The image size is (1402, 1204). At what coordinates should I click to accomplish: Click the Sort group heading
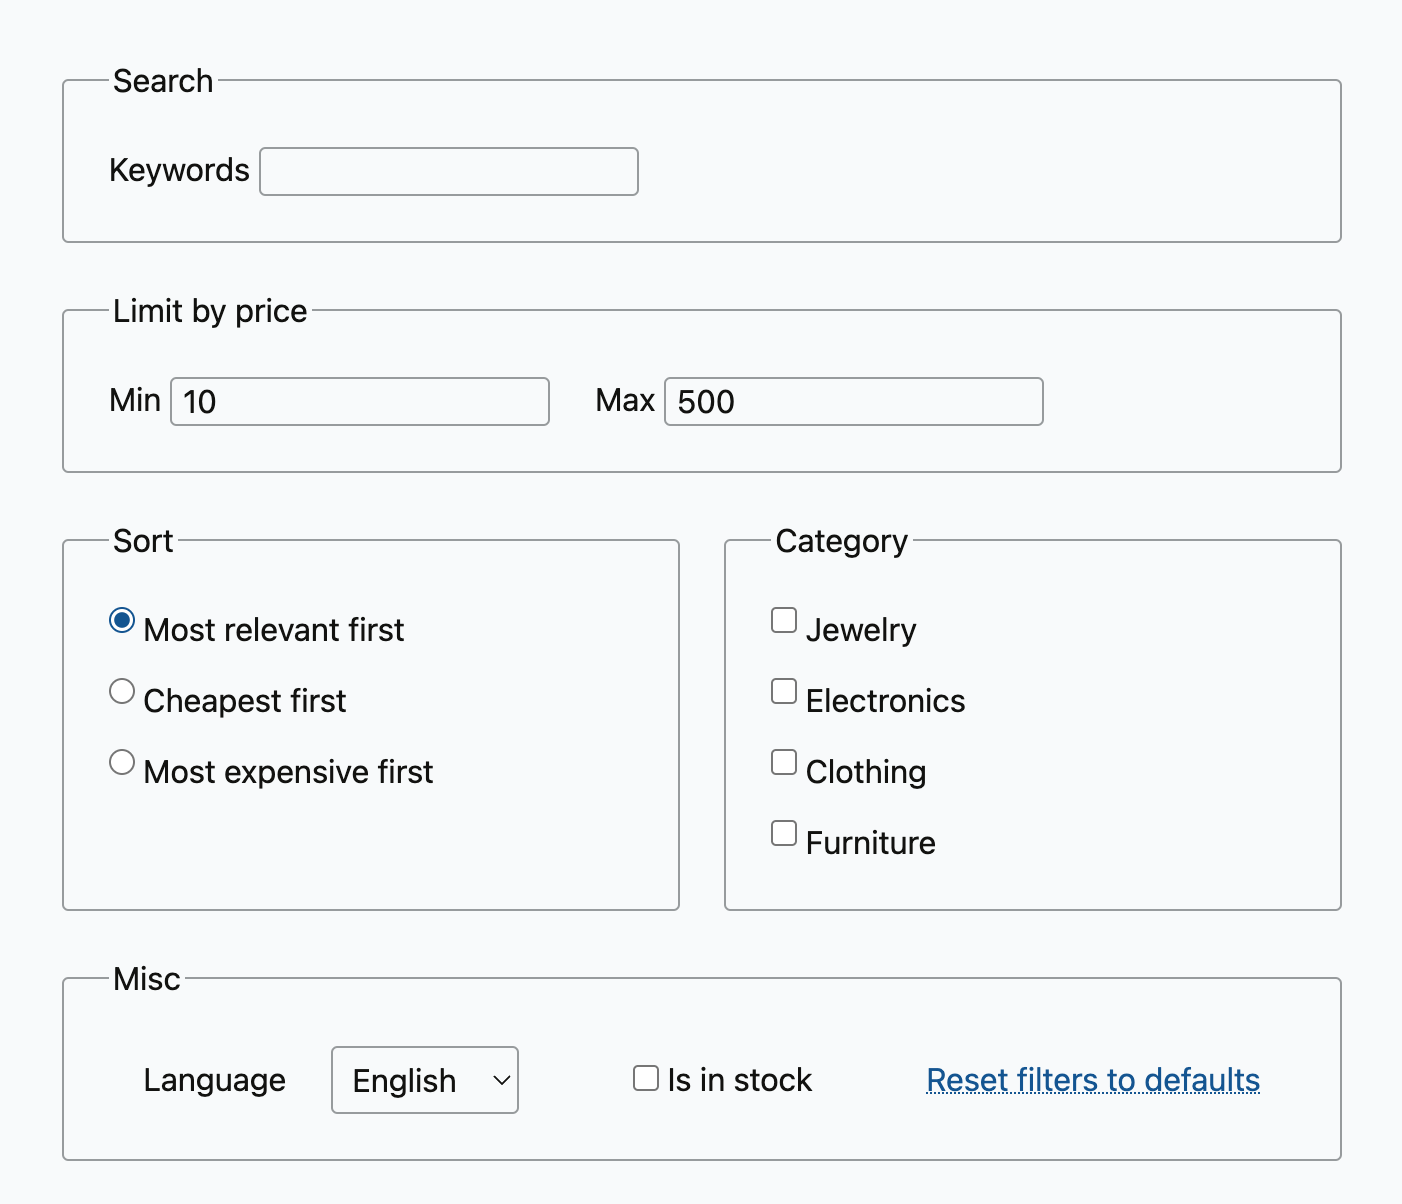[x=143, y=541]
